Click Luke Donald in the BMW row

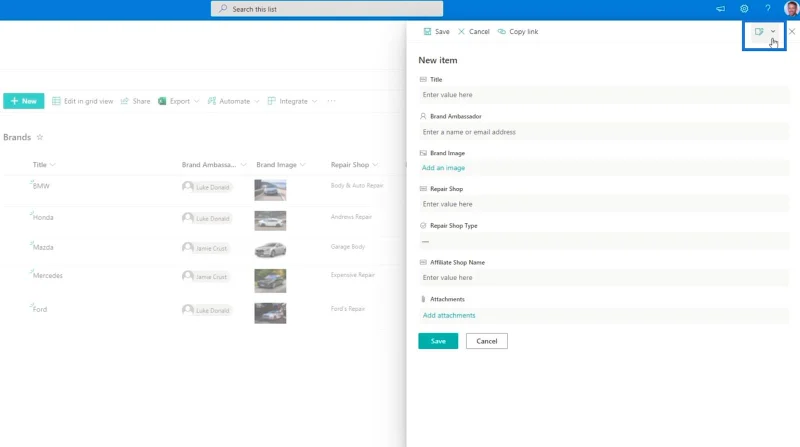pyautogui.click(x=207, y=187)
